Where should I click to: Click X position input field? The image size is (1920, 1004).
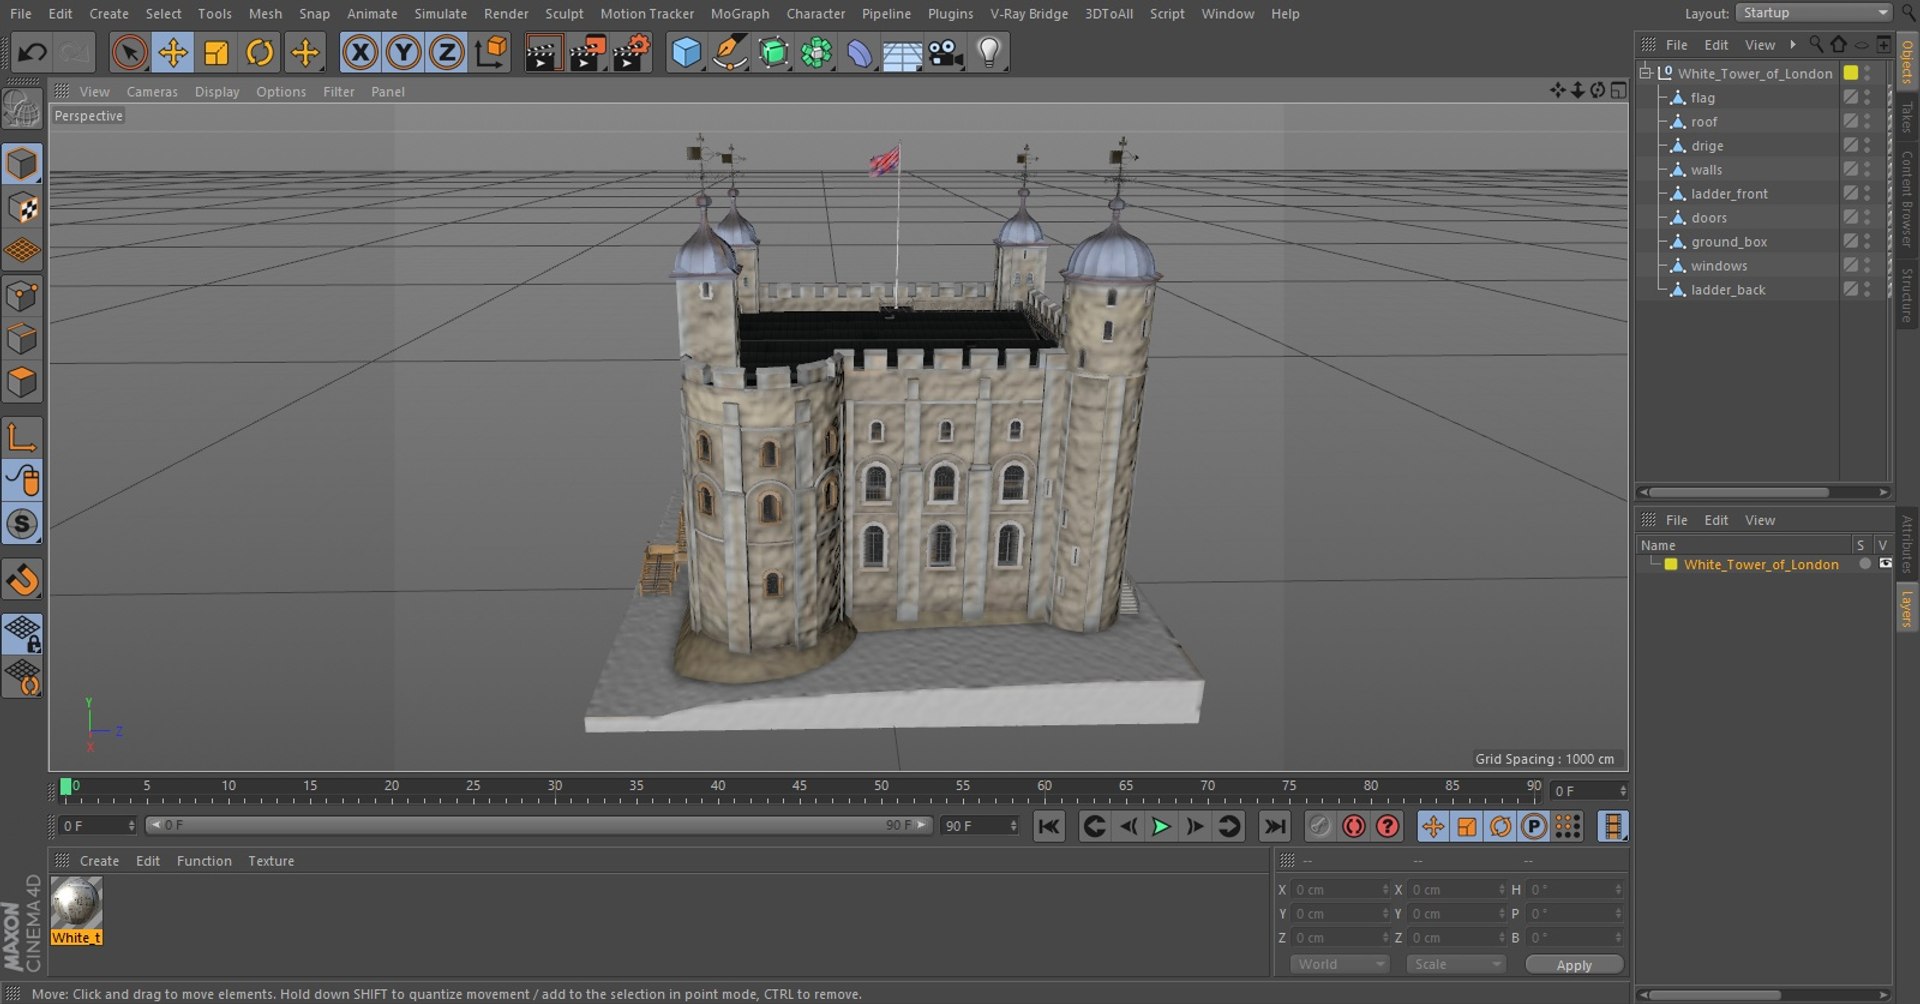tap(1340, 890)
